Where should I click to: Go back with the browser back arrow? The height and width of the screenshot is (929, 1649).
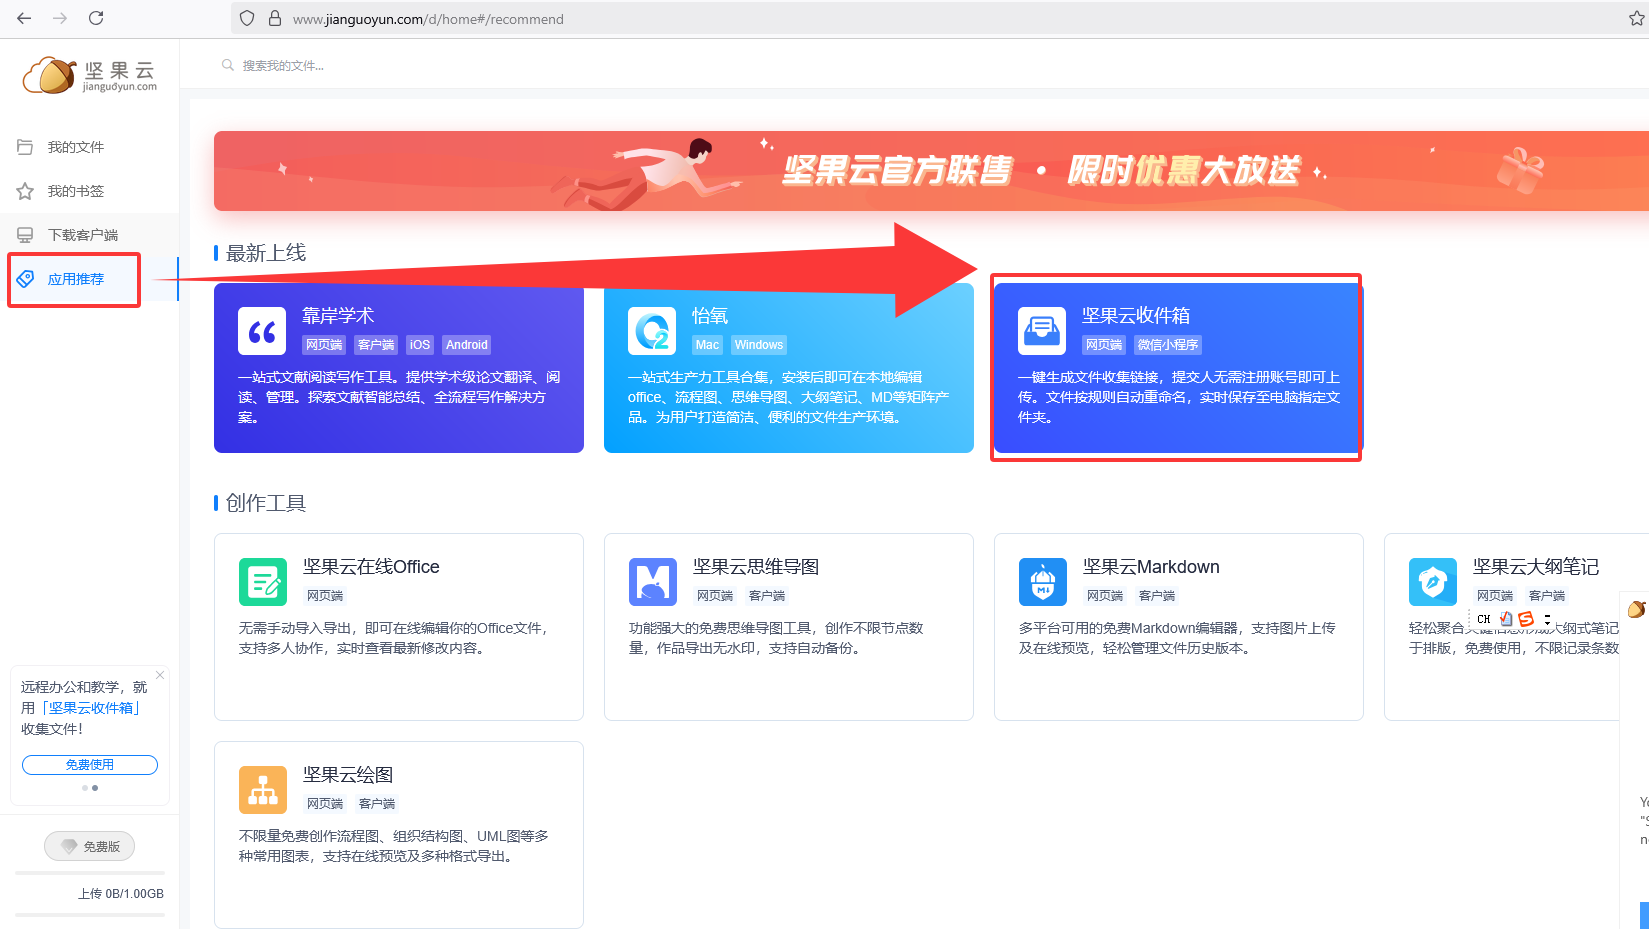(24, 18)
